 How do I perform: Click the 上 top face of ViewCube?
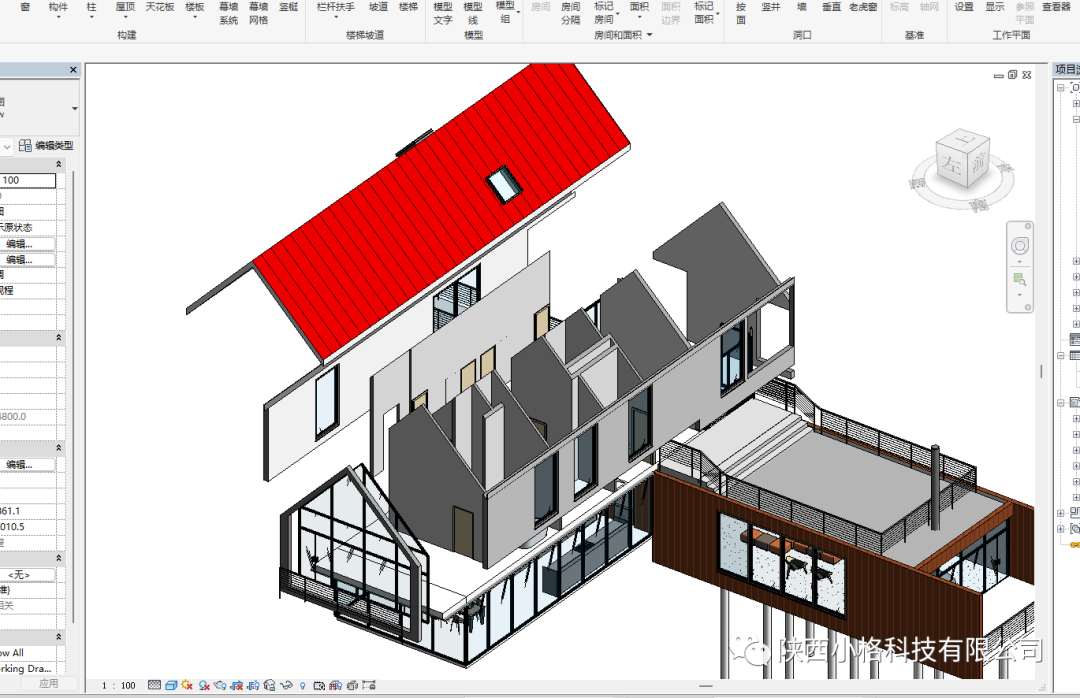coord(965,141)
